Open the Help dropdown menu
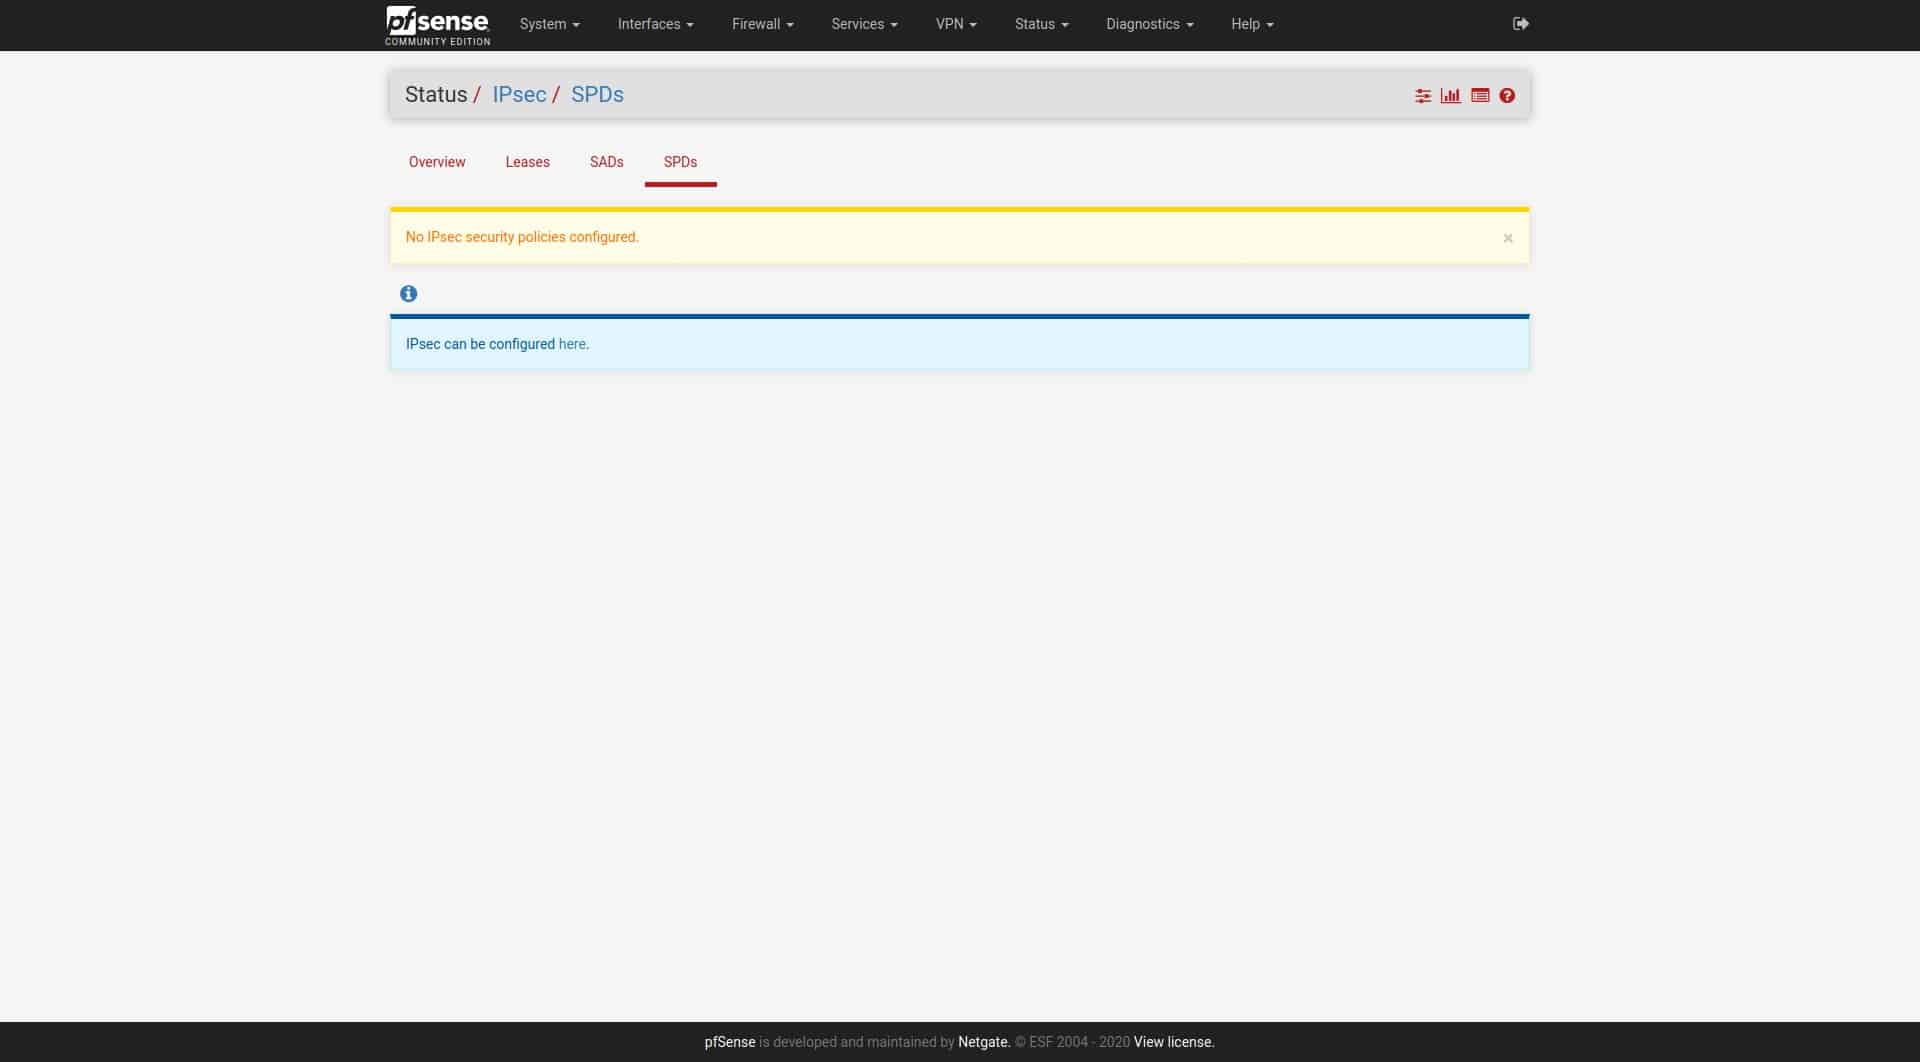The height and width of the screenshot is (1062, 1920). pos(1252,24)
